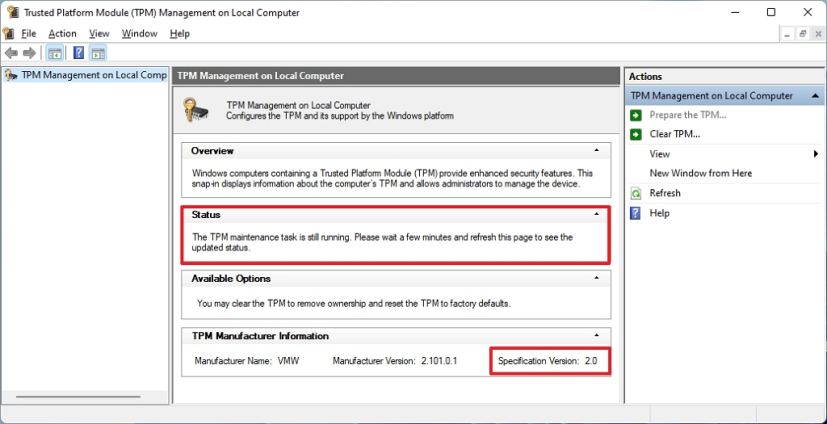827x424 pixels.
Task: Open the Window menu
Action: [139, 33]
